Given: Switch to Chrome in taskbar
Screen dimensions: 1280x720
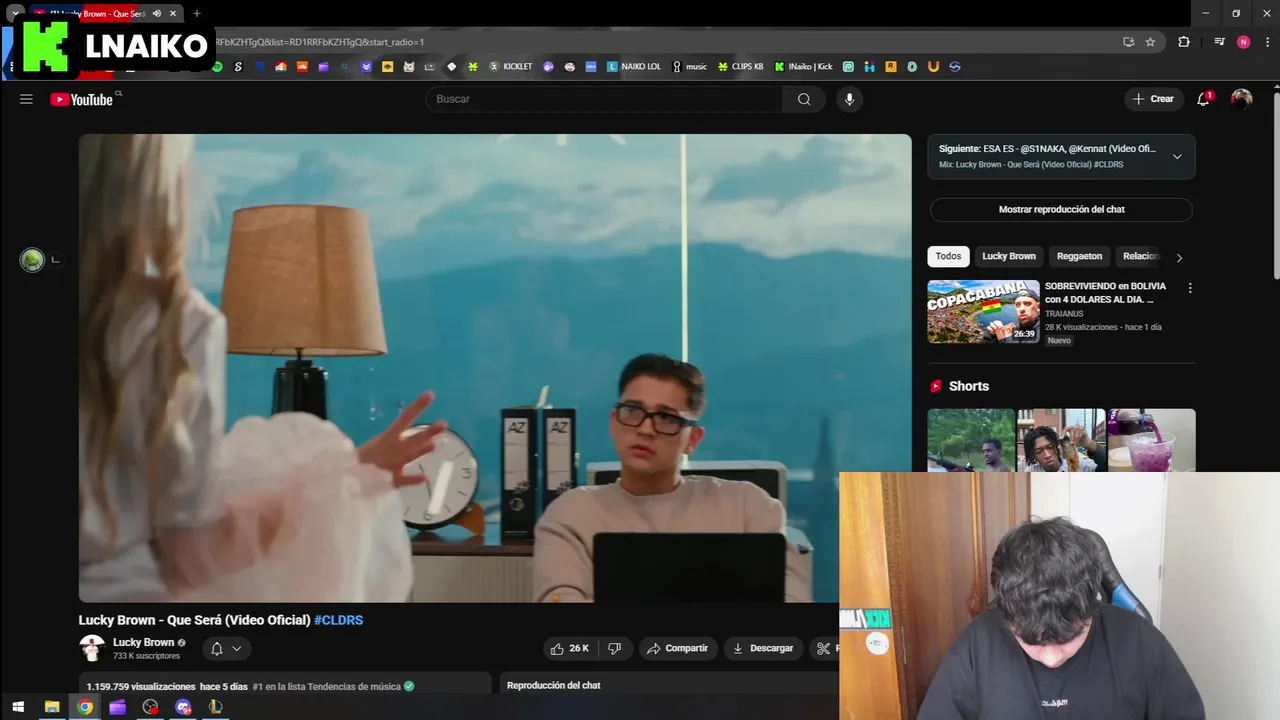Looking at the screenshot, I should point(85,707).
